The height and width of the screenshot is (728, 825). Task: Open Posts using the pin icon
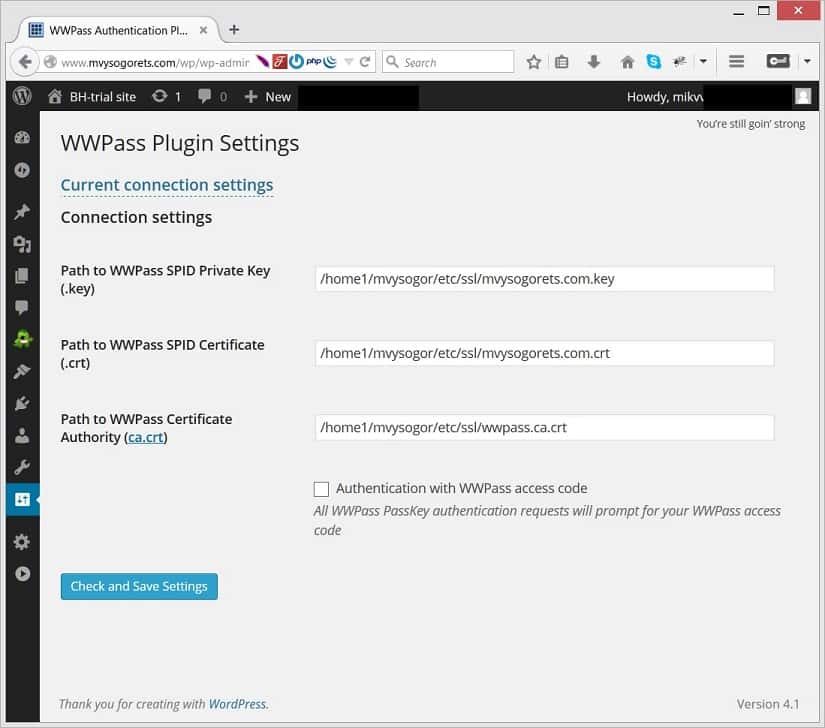tap(22, 211)
